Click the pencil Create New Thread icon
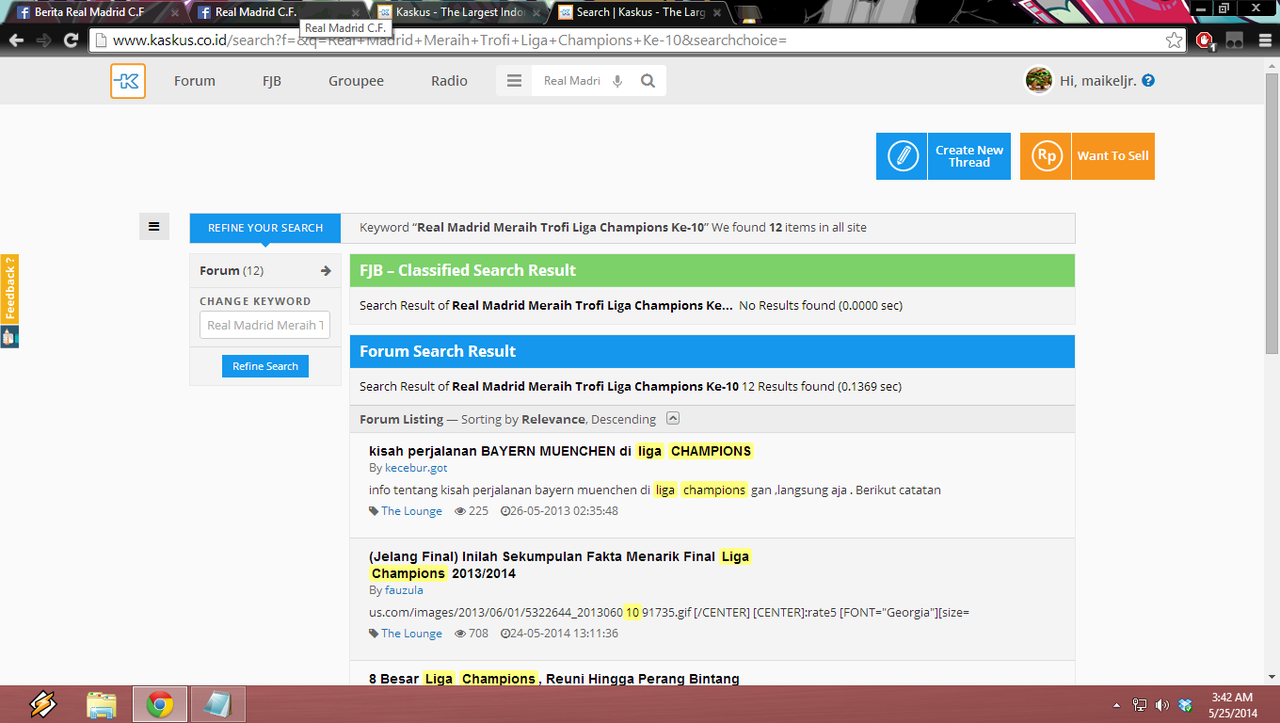 [902, 156]
